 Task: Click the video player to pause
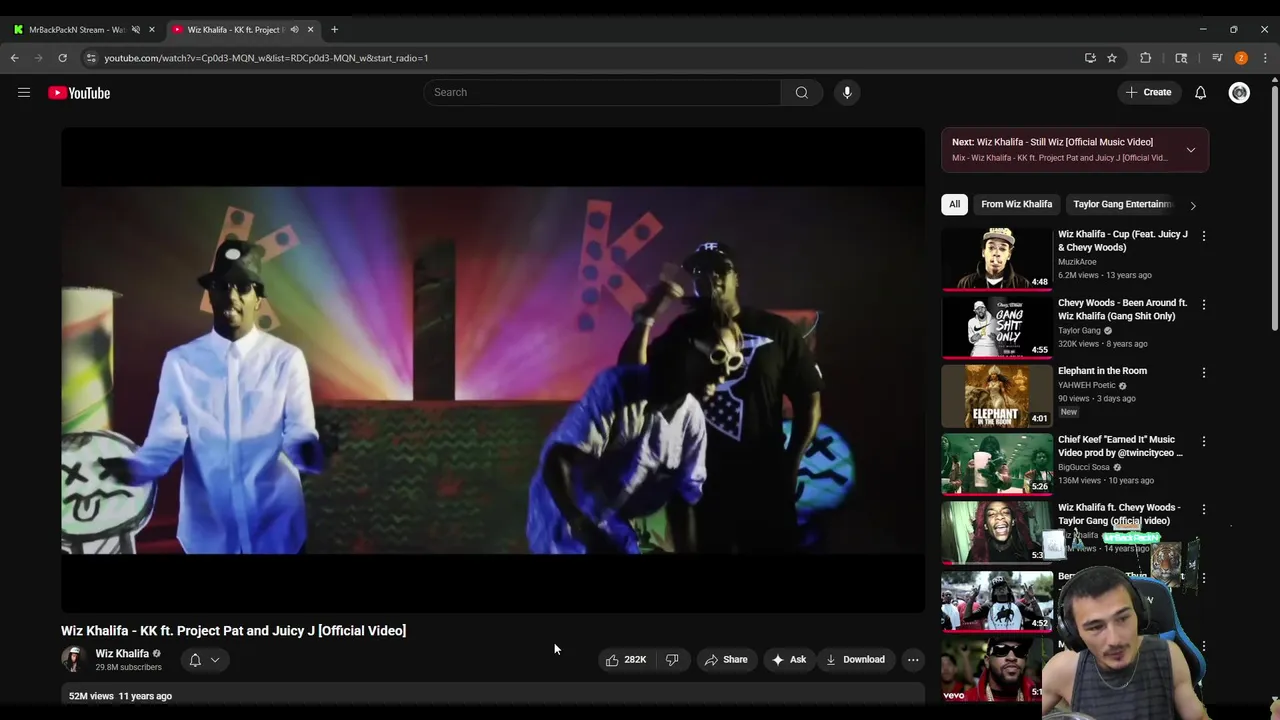tap(493, 370)
